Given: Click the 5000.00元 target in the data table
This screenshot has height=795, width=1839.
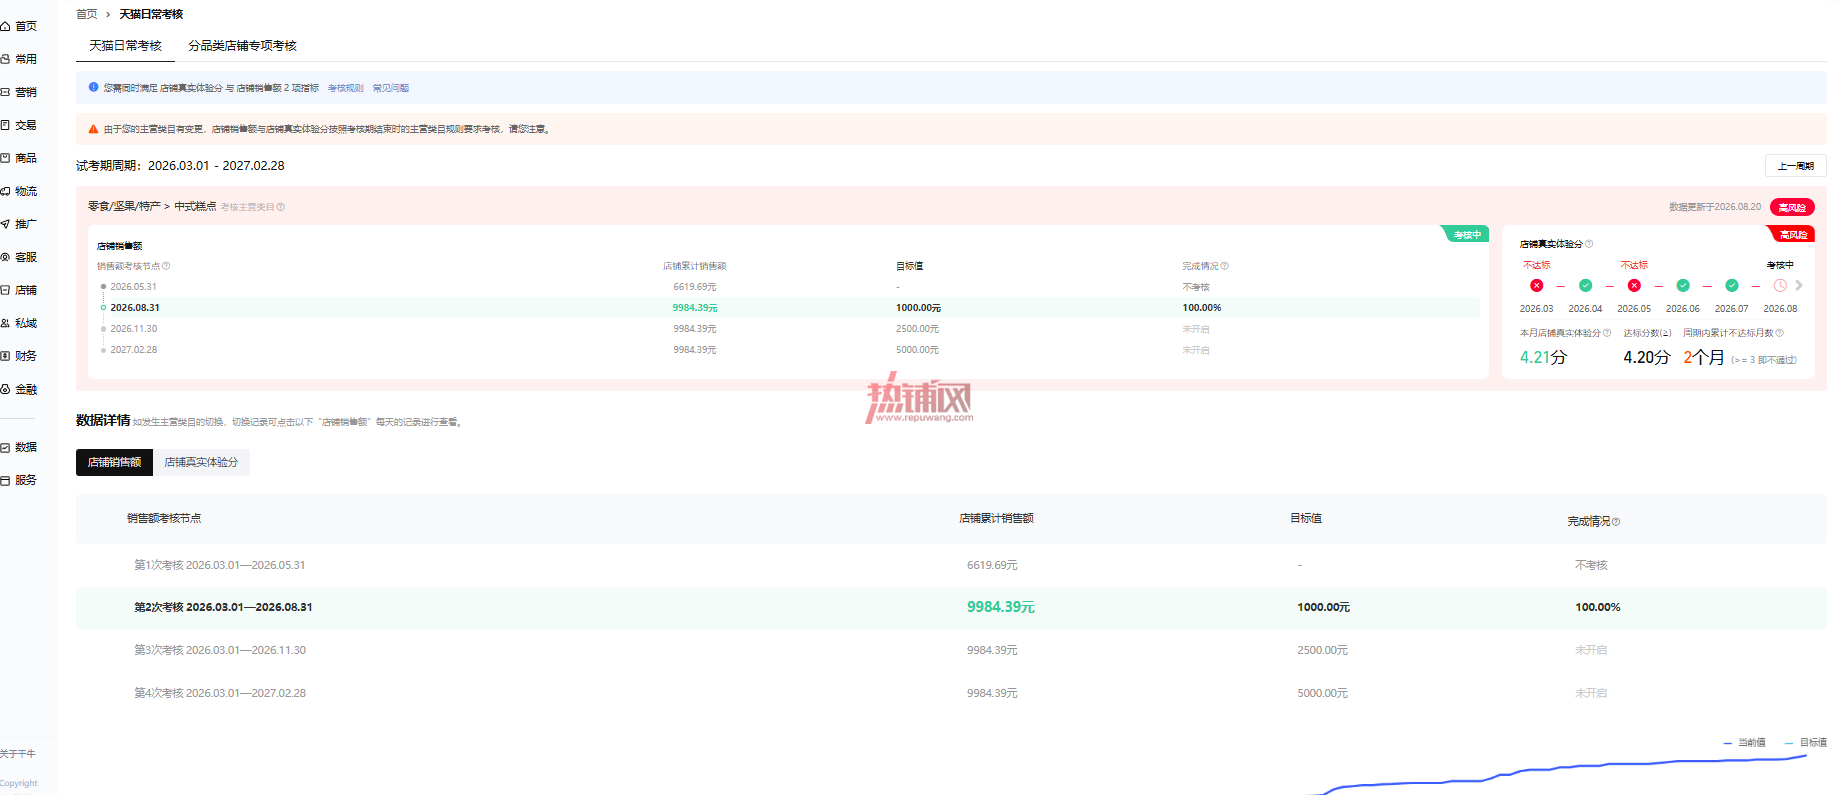Looking at the screenshot, I should coord(1322,693).
